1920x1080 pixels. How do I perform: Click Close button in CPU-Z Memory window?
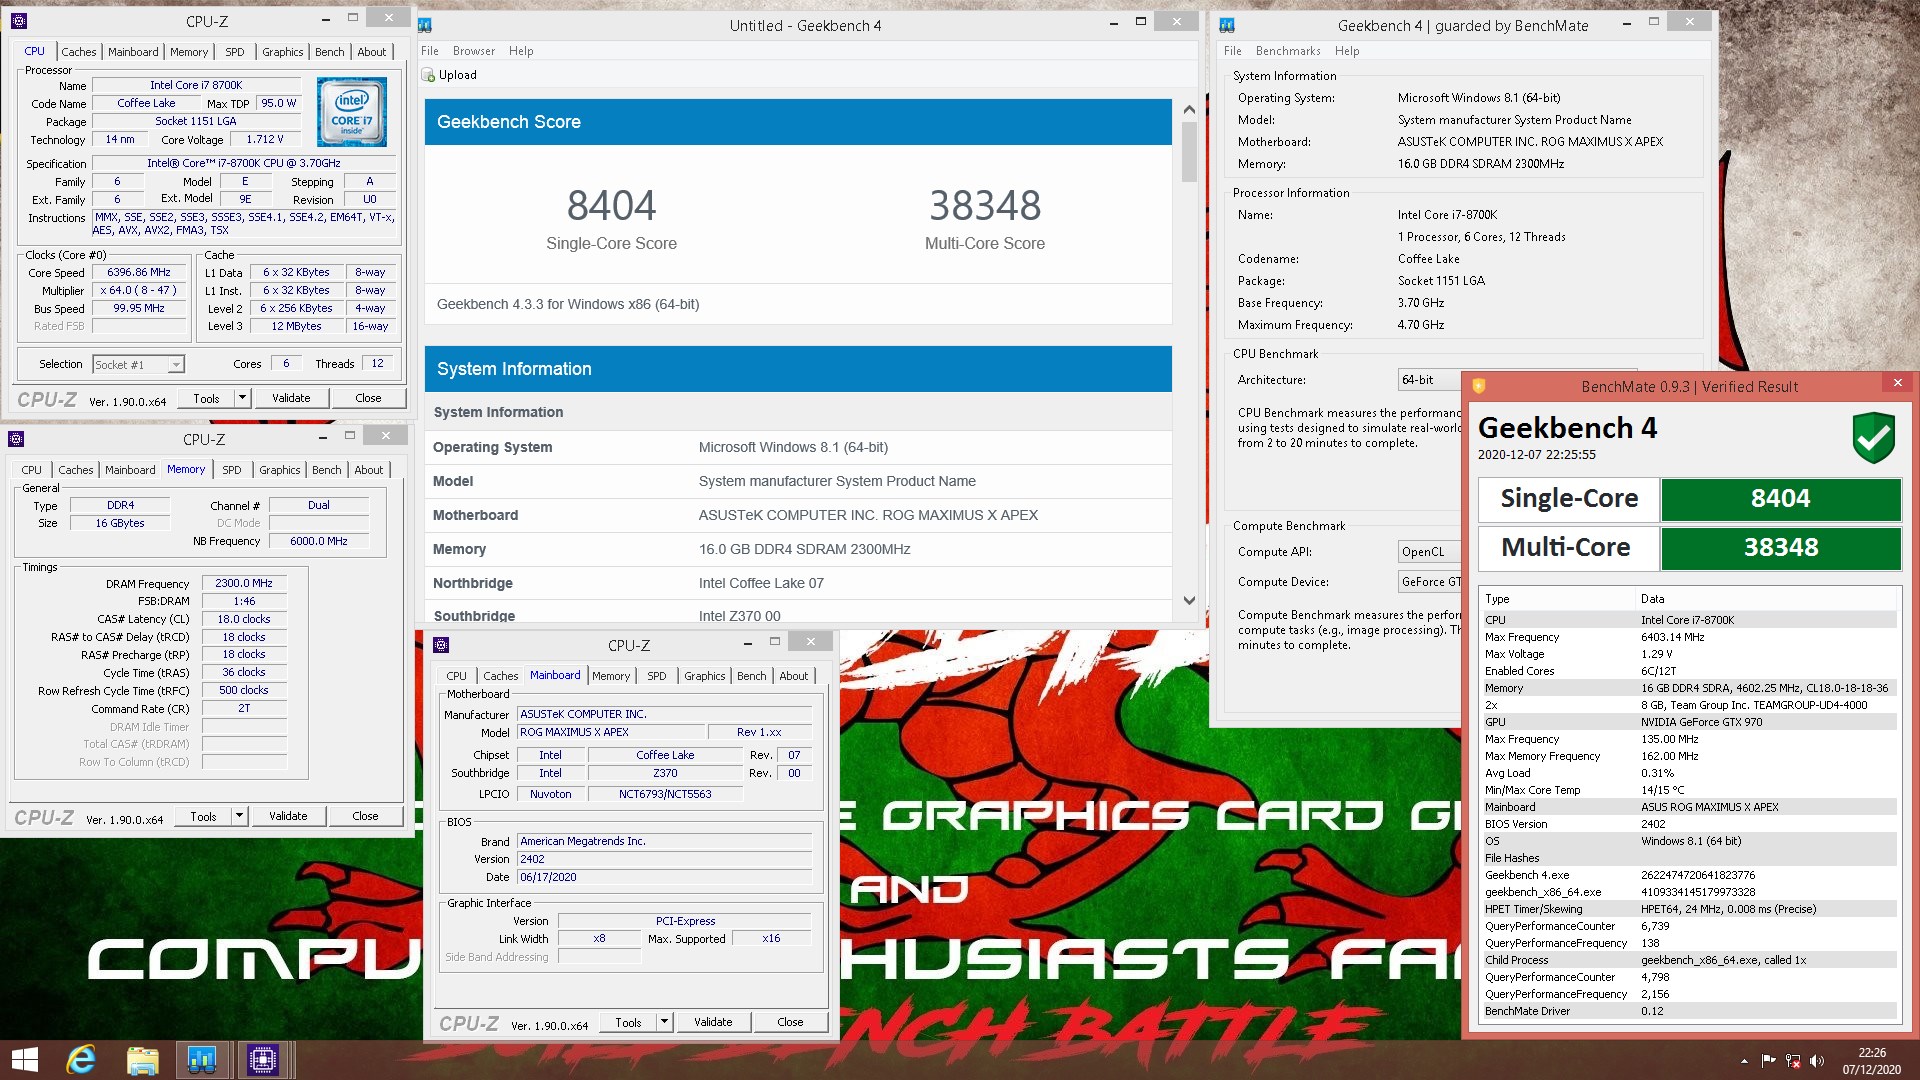365,816
